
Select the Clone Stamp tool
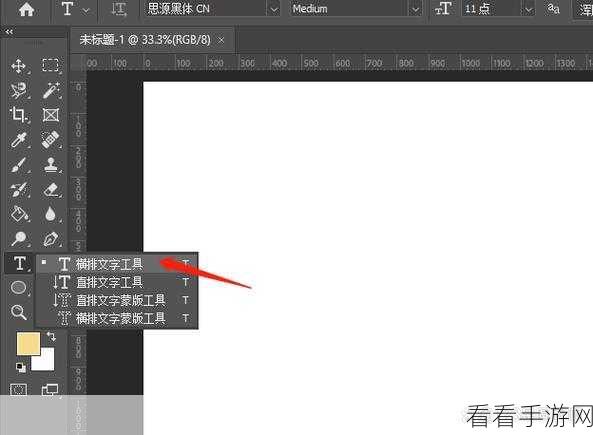coord(51,165)
